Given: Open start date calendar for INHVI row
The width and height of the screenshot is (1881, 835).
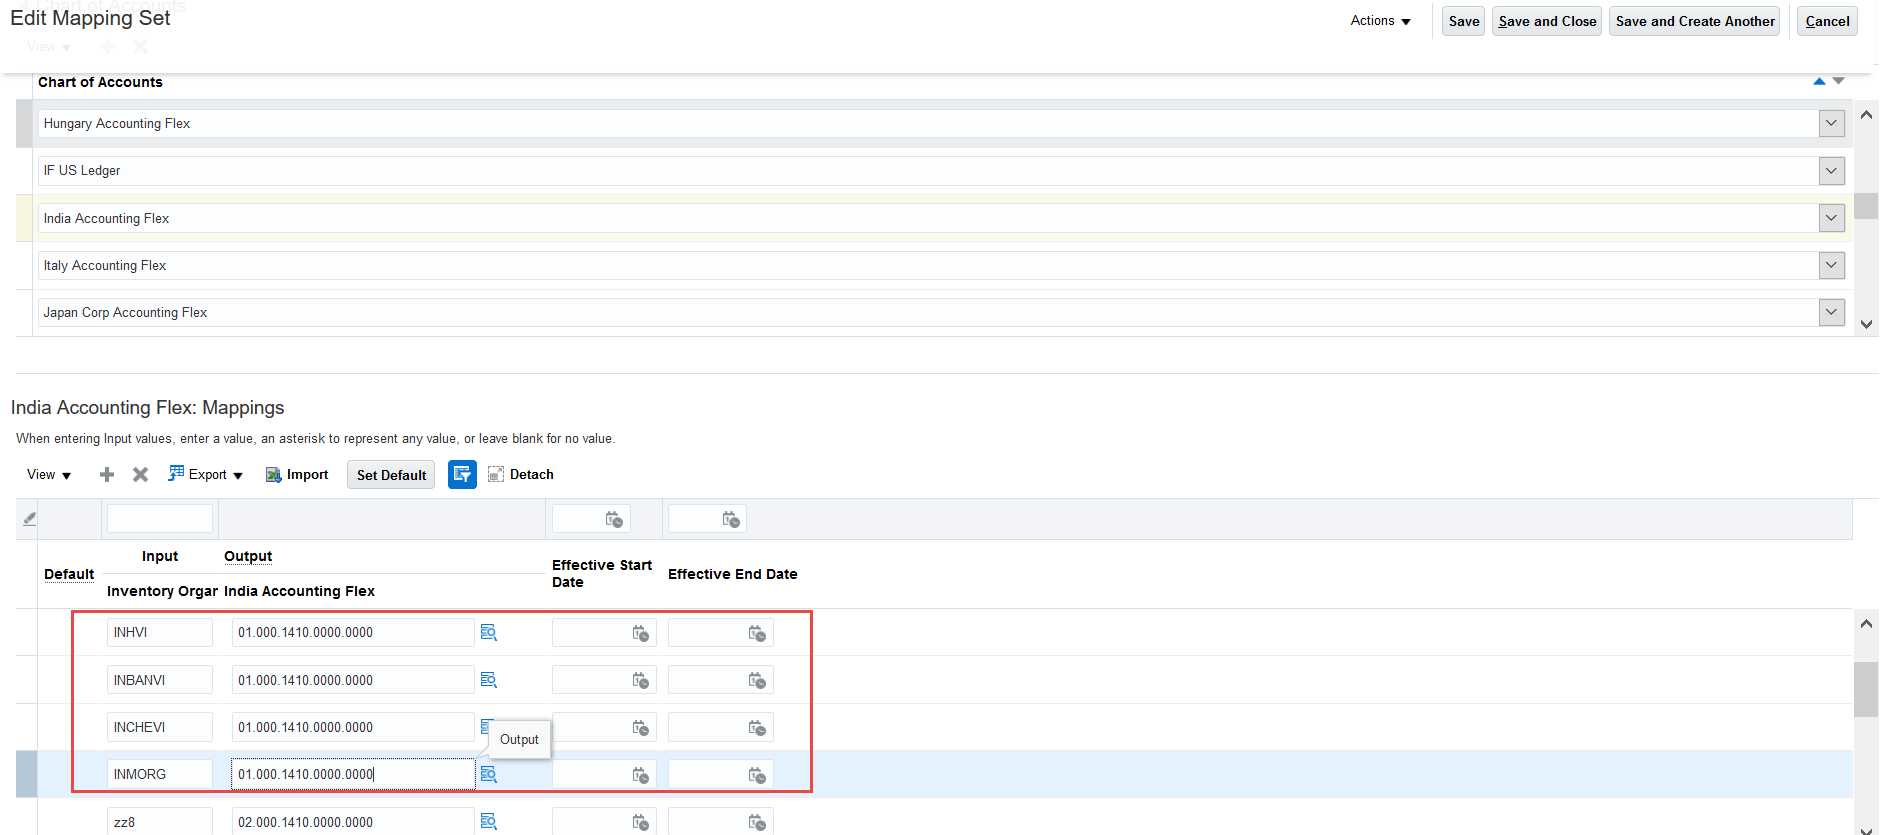Looking at the screenshot, I should pos(641,633).
